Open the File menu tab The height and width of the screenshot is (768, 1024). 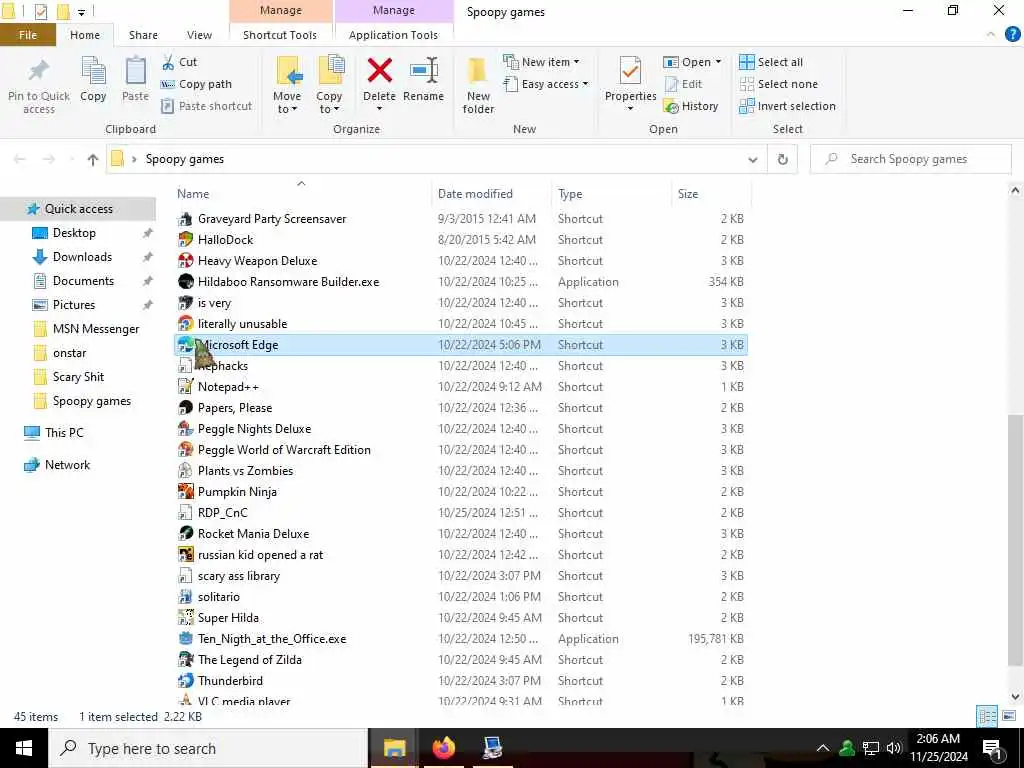[x=27, y=35]
